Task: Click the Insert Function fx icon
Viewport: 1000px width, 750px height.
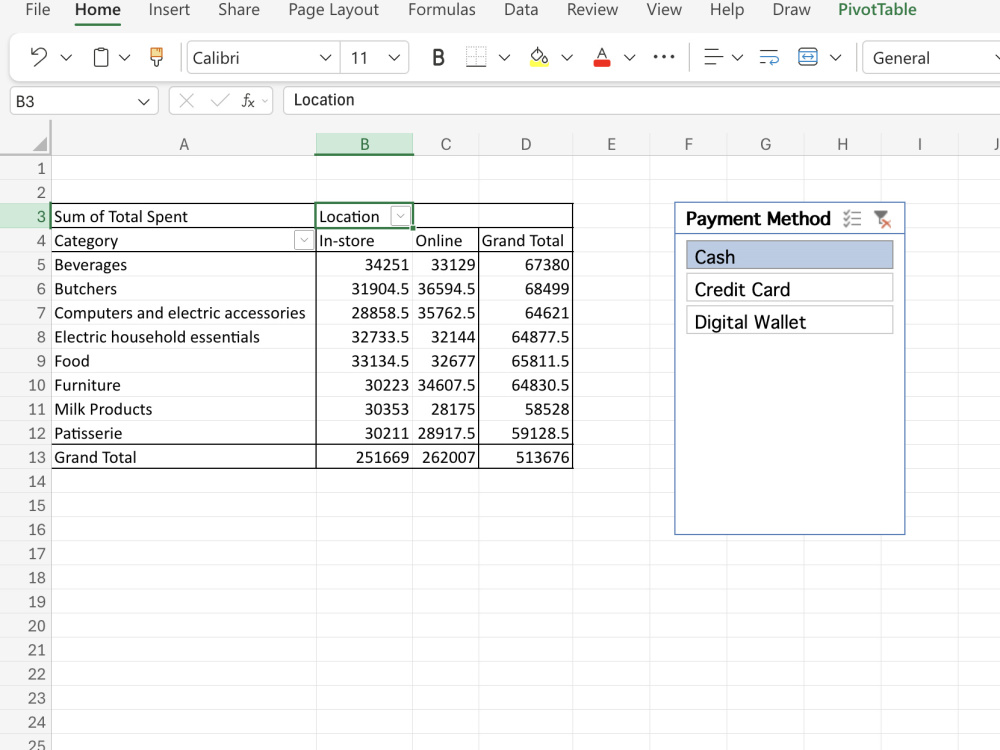Action: (x=248, y=101)
